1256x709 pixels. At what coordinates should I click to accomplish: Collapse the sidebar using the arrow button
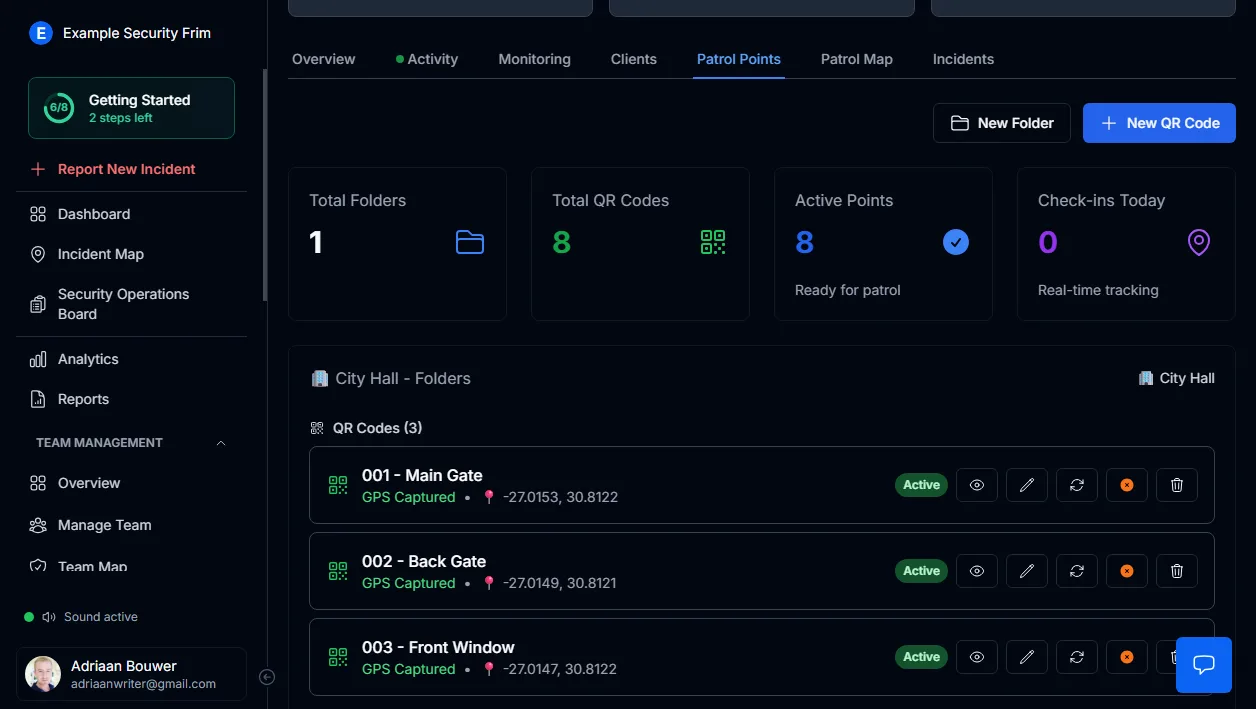click(x=267, y=677)
